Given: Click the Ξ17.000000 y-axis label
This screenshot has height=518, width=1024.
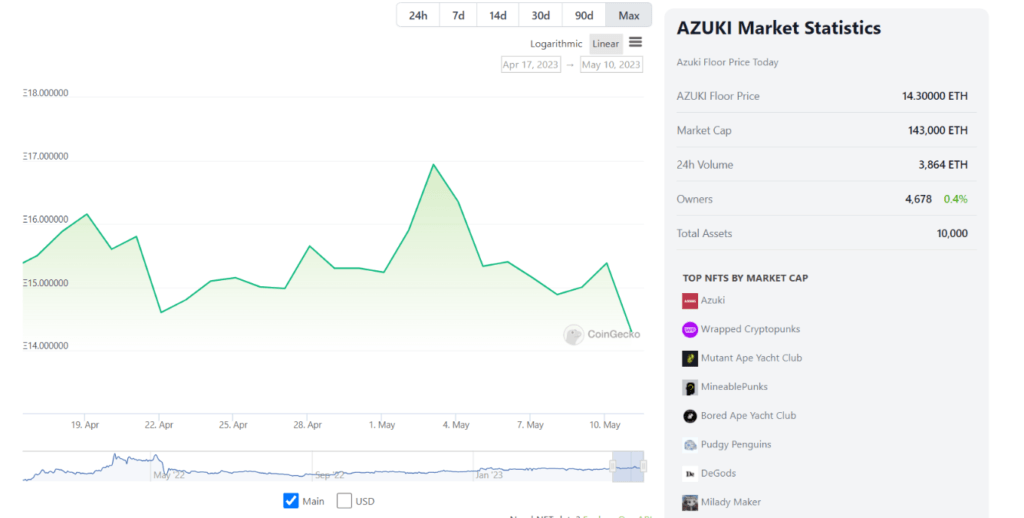Looking at the screenshot, I should (x=45, y=157).
